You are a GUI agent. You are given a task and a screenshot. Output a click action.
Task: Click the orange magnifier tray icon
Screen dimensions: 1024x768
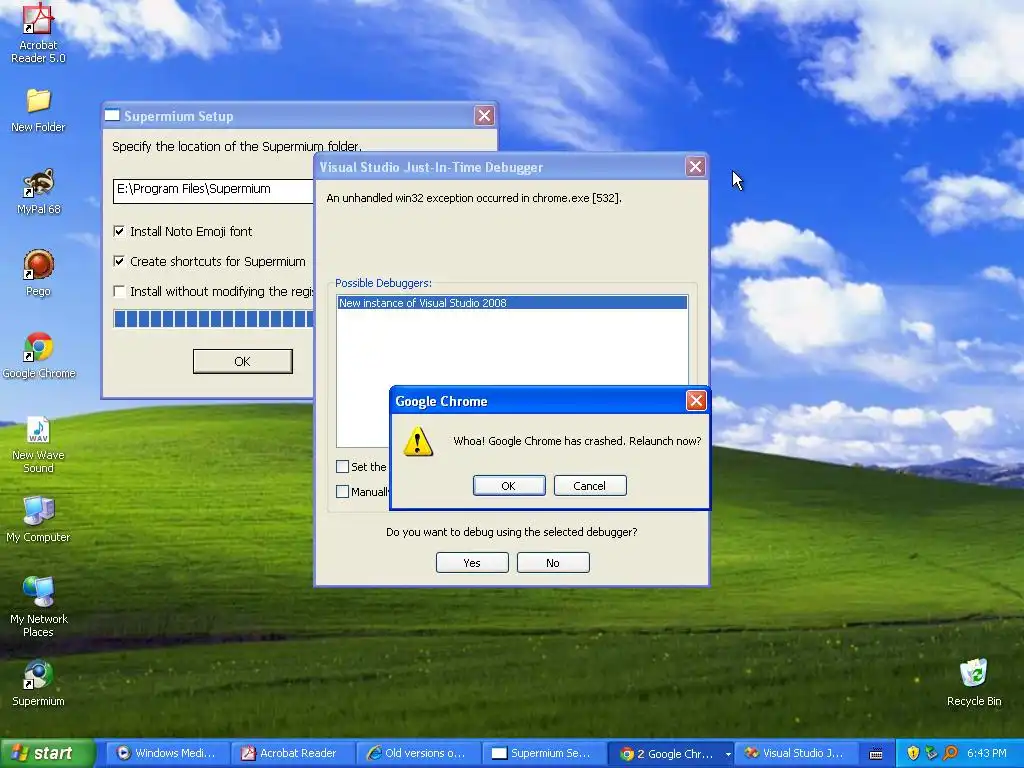point(950,753)
